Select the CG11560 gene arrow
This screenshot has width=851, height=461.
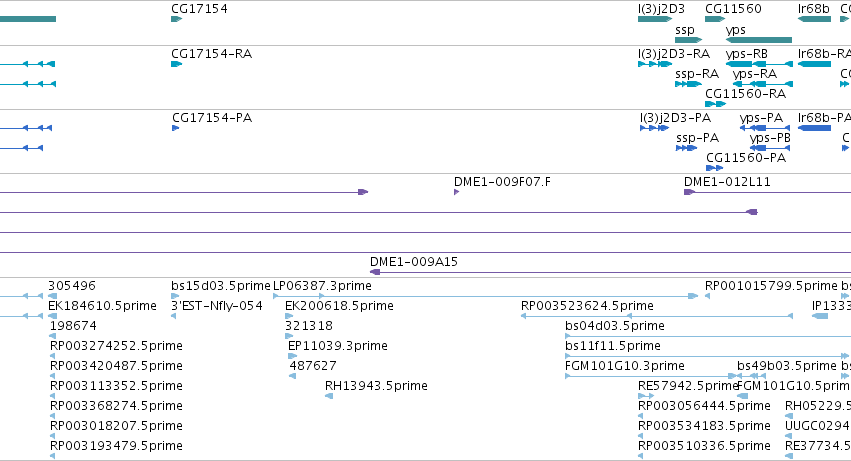click(715, 19)
